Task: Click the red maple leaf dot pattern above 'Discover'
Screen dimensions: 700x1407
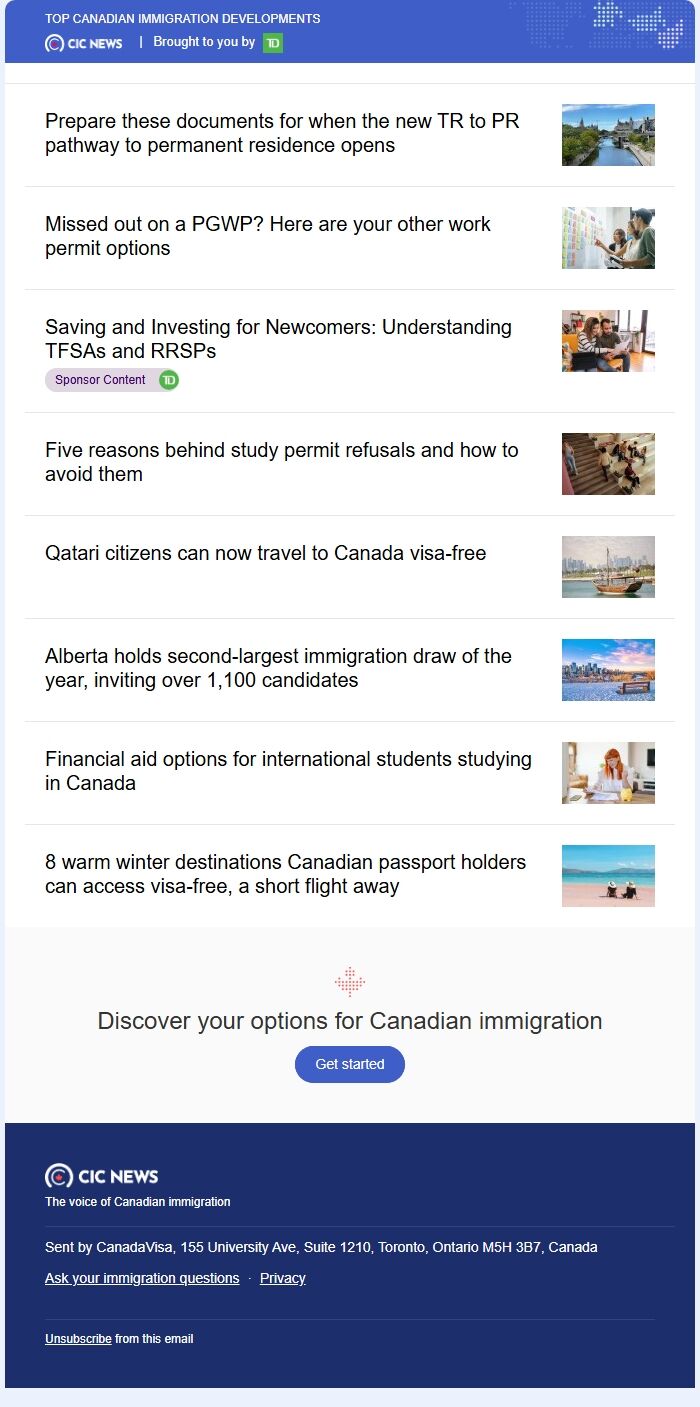Action: (x=350, y=981)
